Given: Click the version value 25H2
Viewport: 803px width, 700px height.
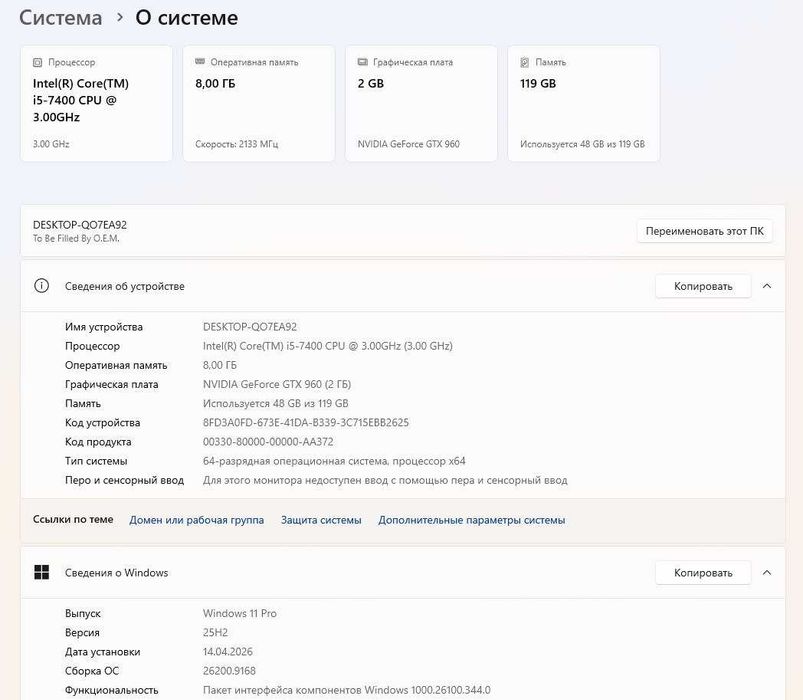Looking at the screenshot, I should [215, 632].
